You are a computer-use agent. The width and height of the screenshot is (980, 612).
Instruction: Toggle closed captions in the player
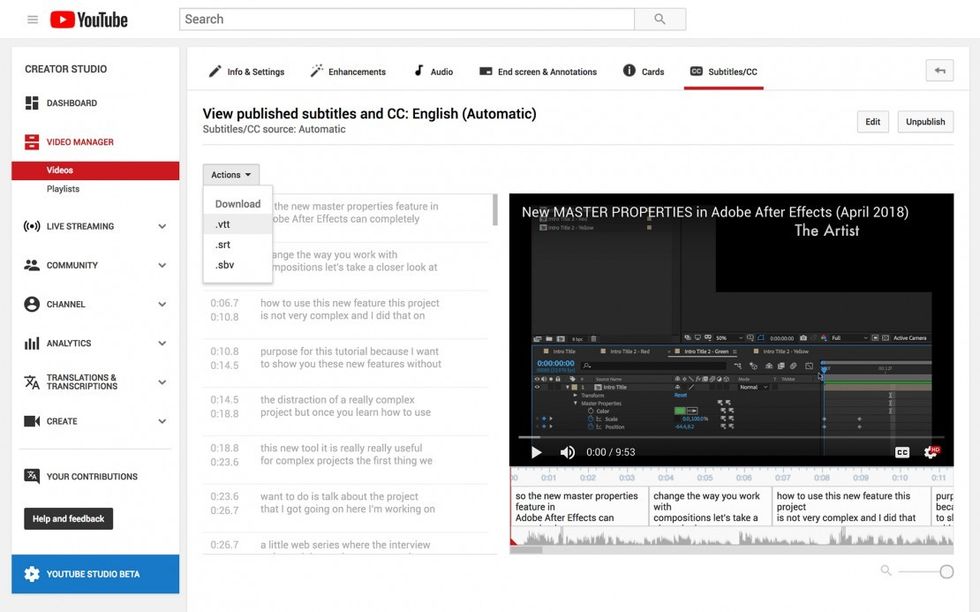click(902, 452)
